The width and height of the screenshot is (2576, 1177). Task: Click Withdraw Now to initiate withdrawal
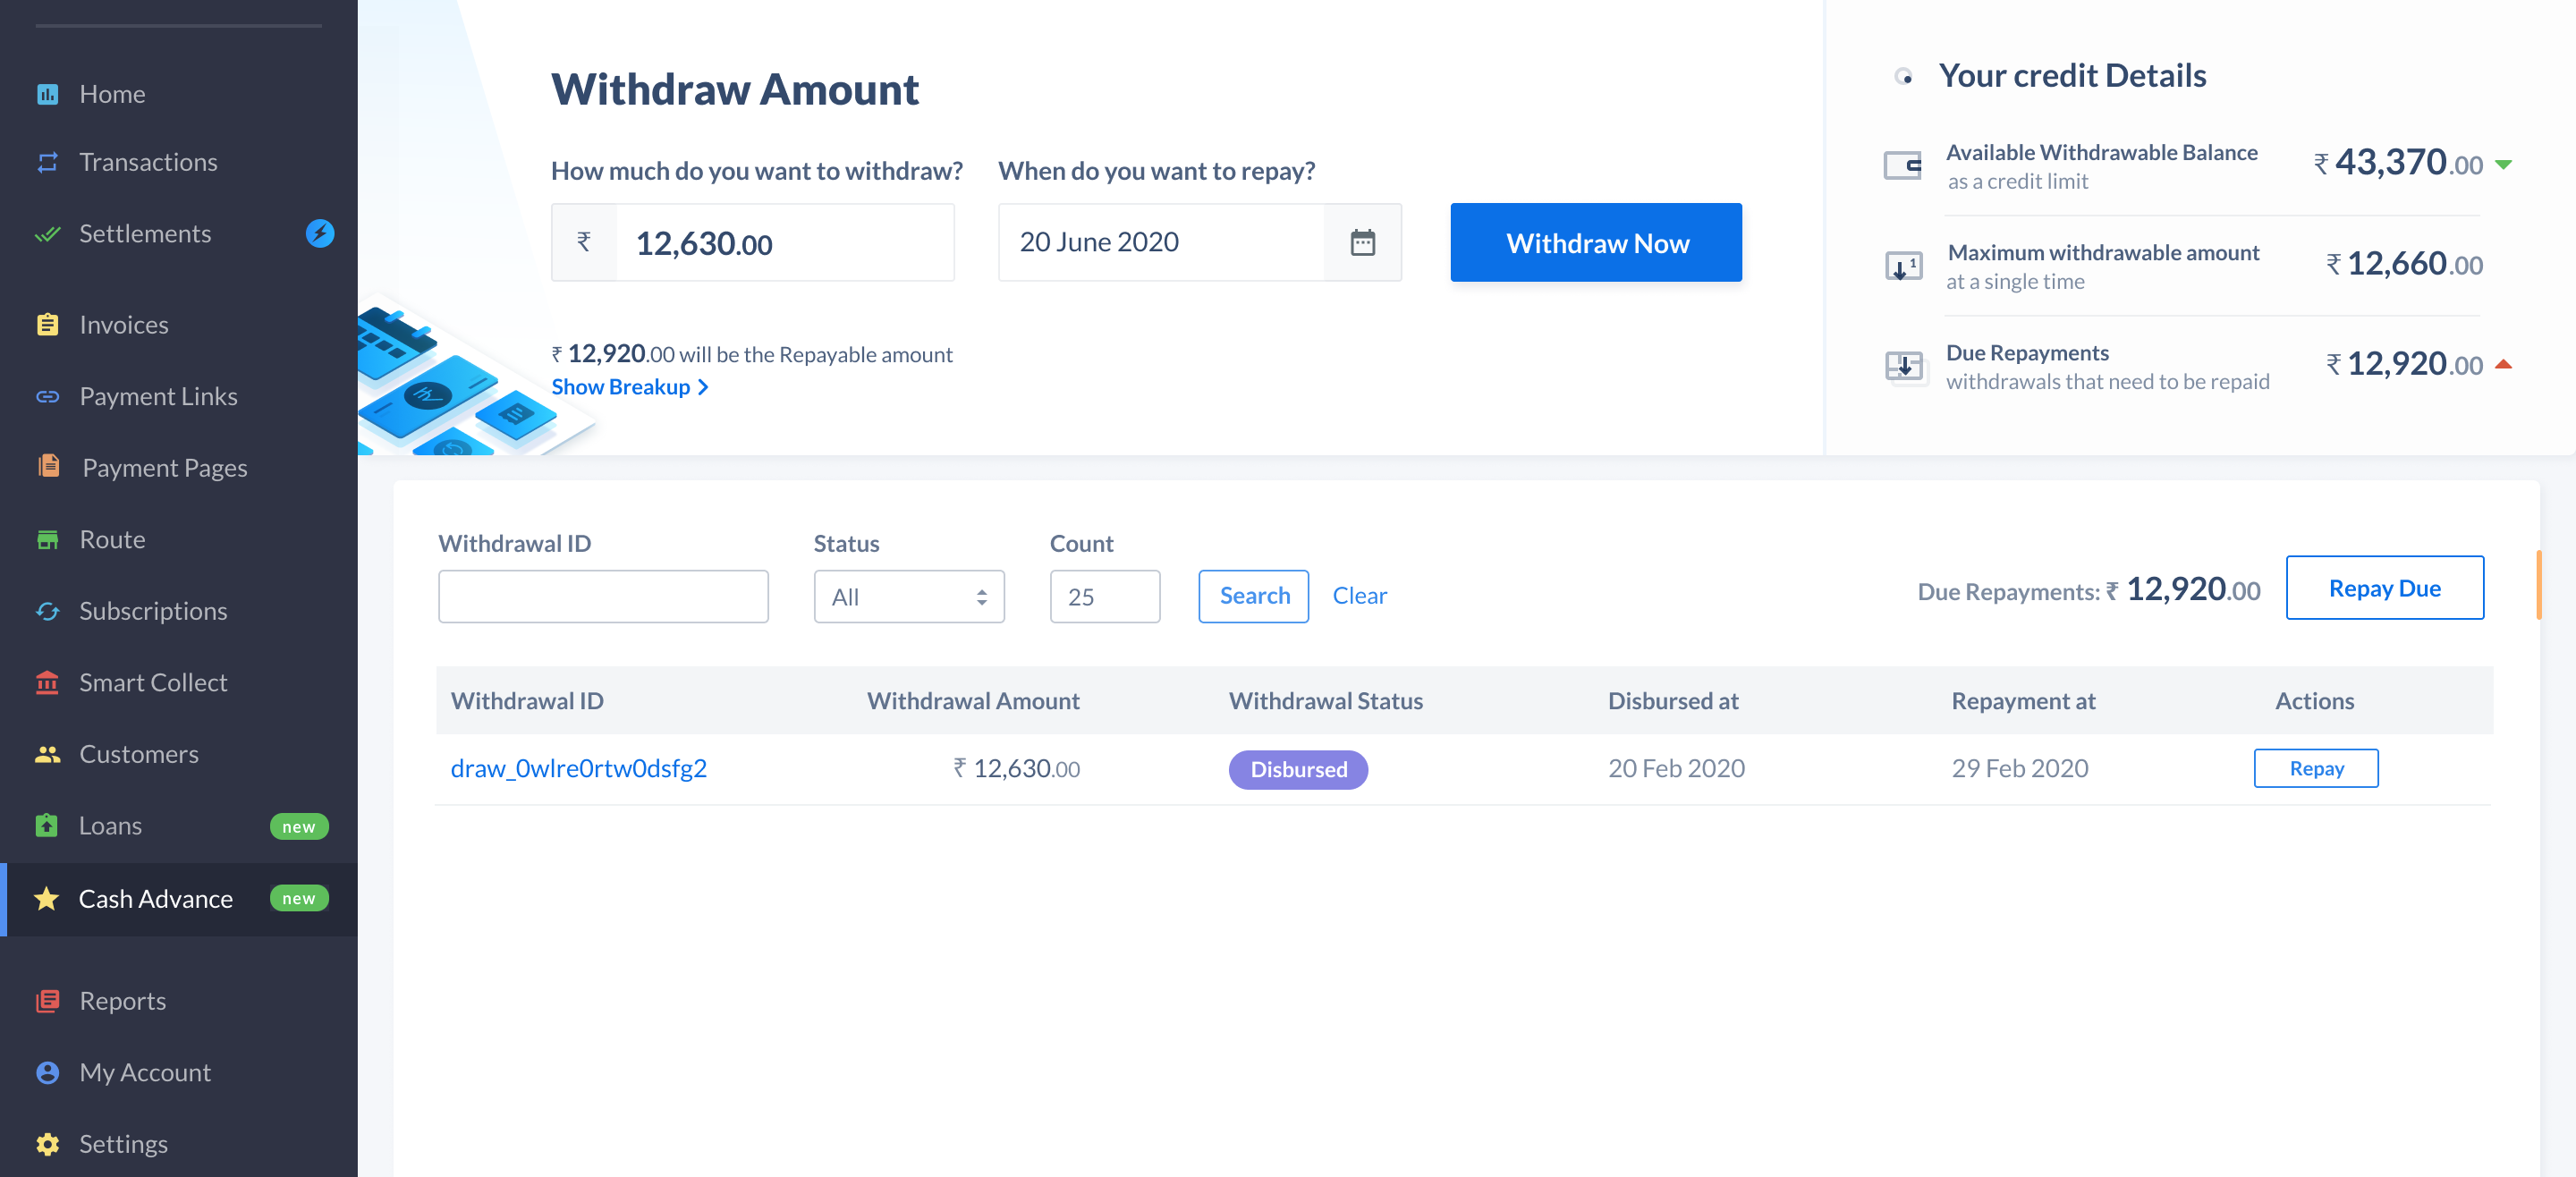(1595, 241)
